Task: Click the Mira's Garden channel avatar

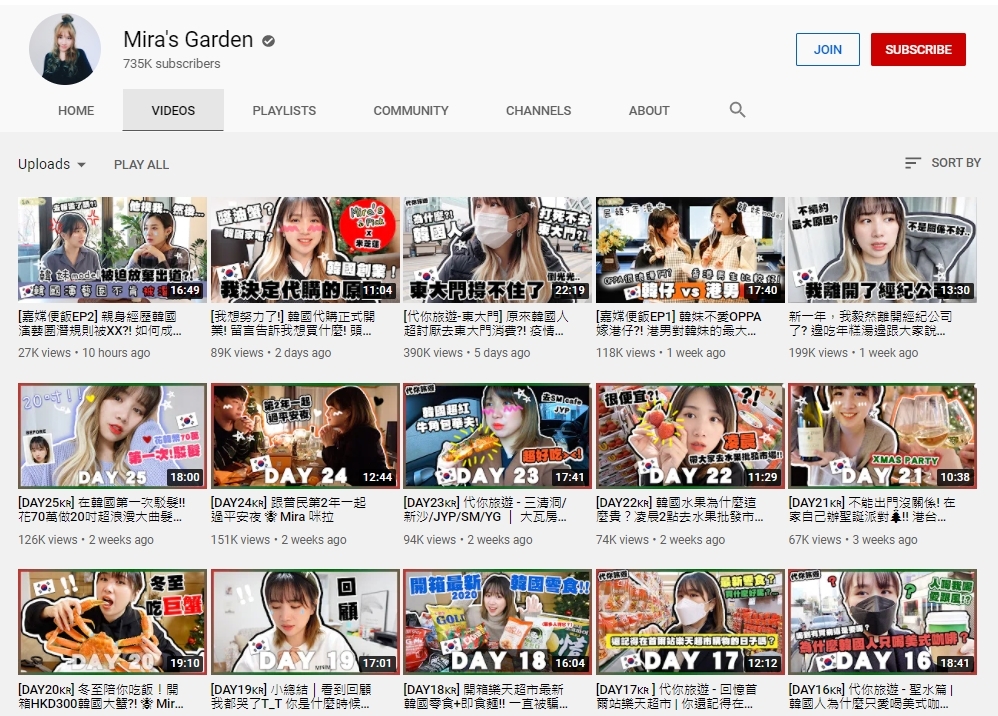Action: tap(65, 50)
